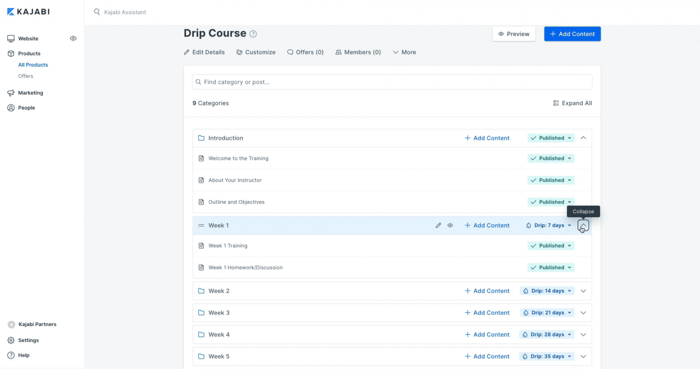The height and width of the screenshot is (369, 700).
Task: Click the Week 4 folder icon
Action: [201, 335]
